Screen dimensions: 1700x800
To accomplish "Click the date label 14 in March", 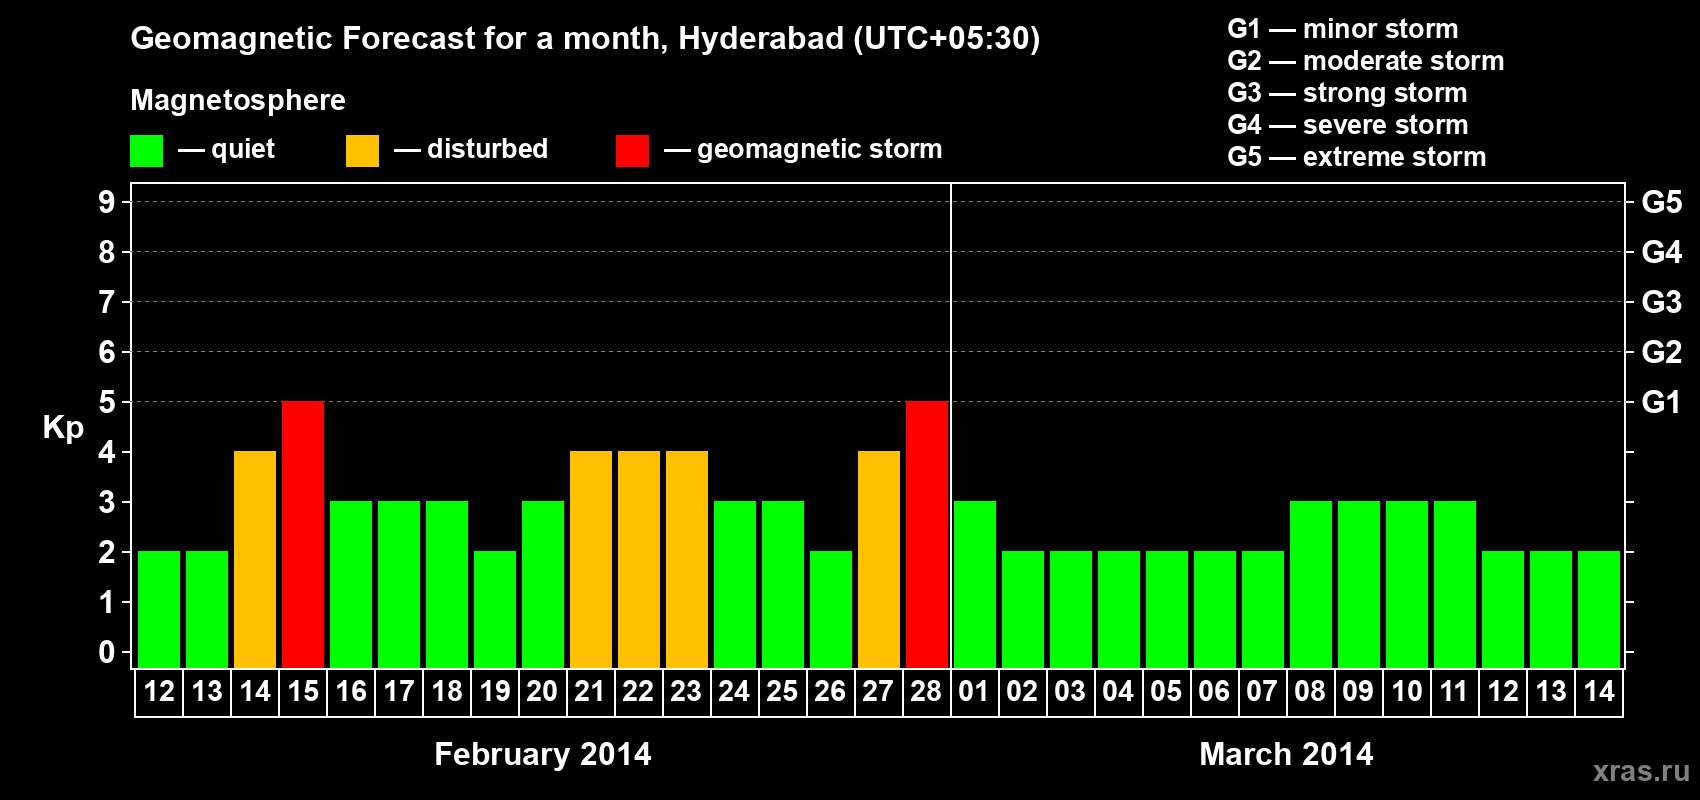I will click(x=1599, y=692).
